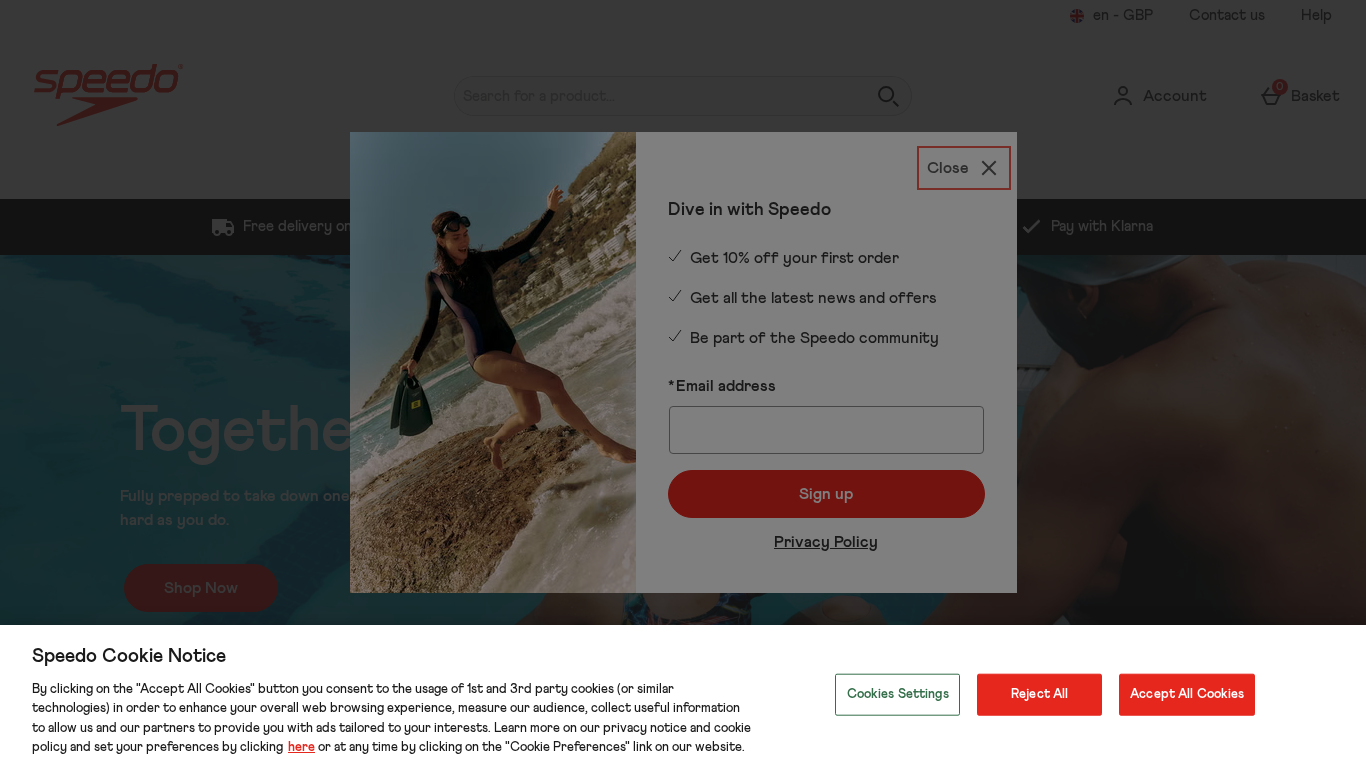Close the Dive in with Speedo popup

[964, 168]
